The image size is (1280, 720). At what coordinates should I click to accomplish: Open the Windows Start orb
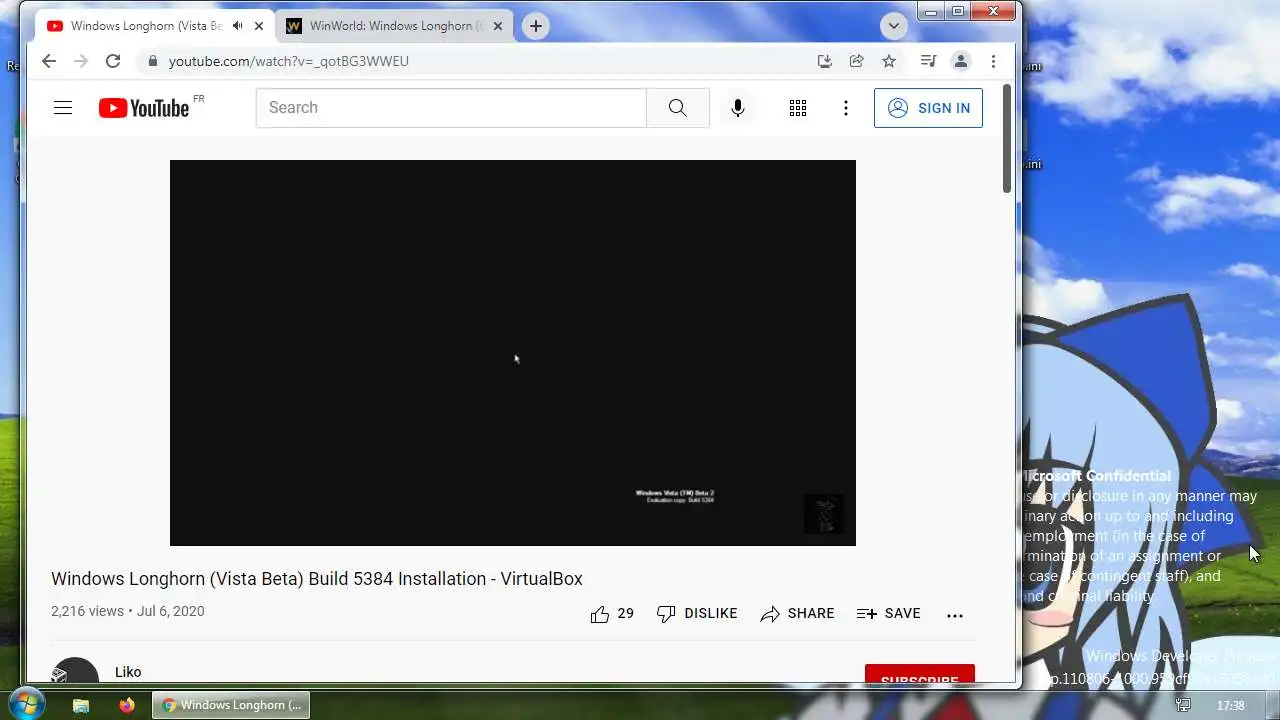pyautogui.click(x=27, y=704)
